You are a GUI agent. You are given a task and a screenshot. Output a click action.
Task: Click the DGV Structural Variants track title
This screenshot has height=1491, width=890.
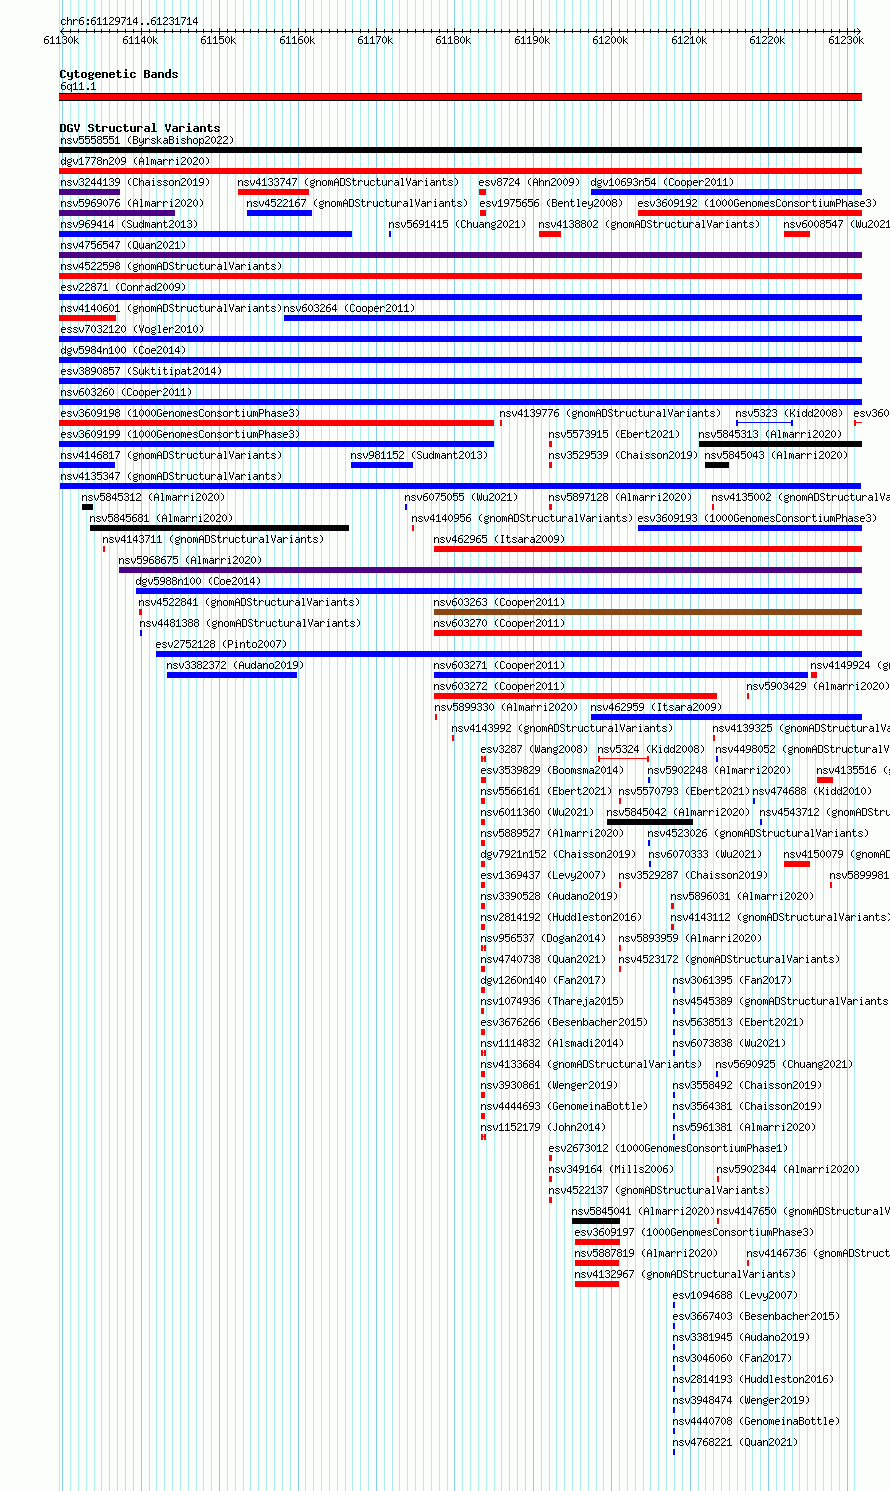coord(140,128)
